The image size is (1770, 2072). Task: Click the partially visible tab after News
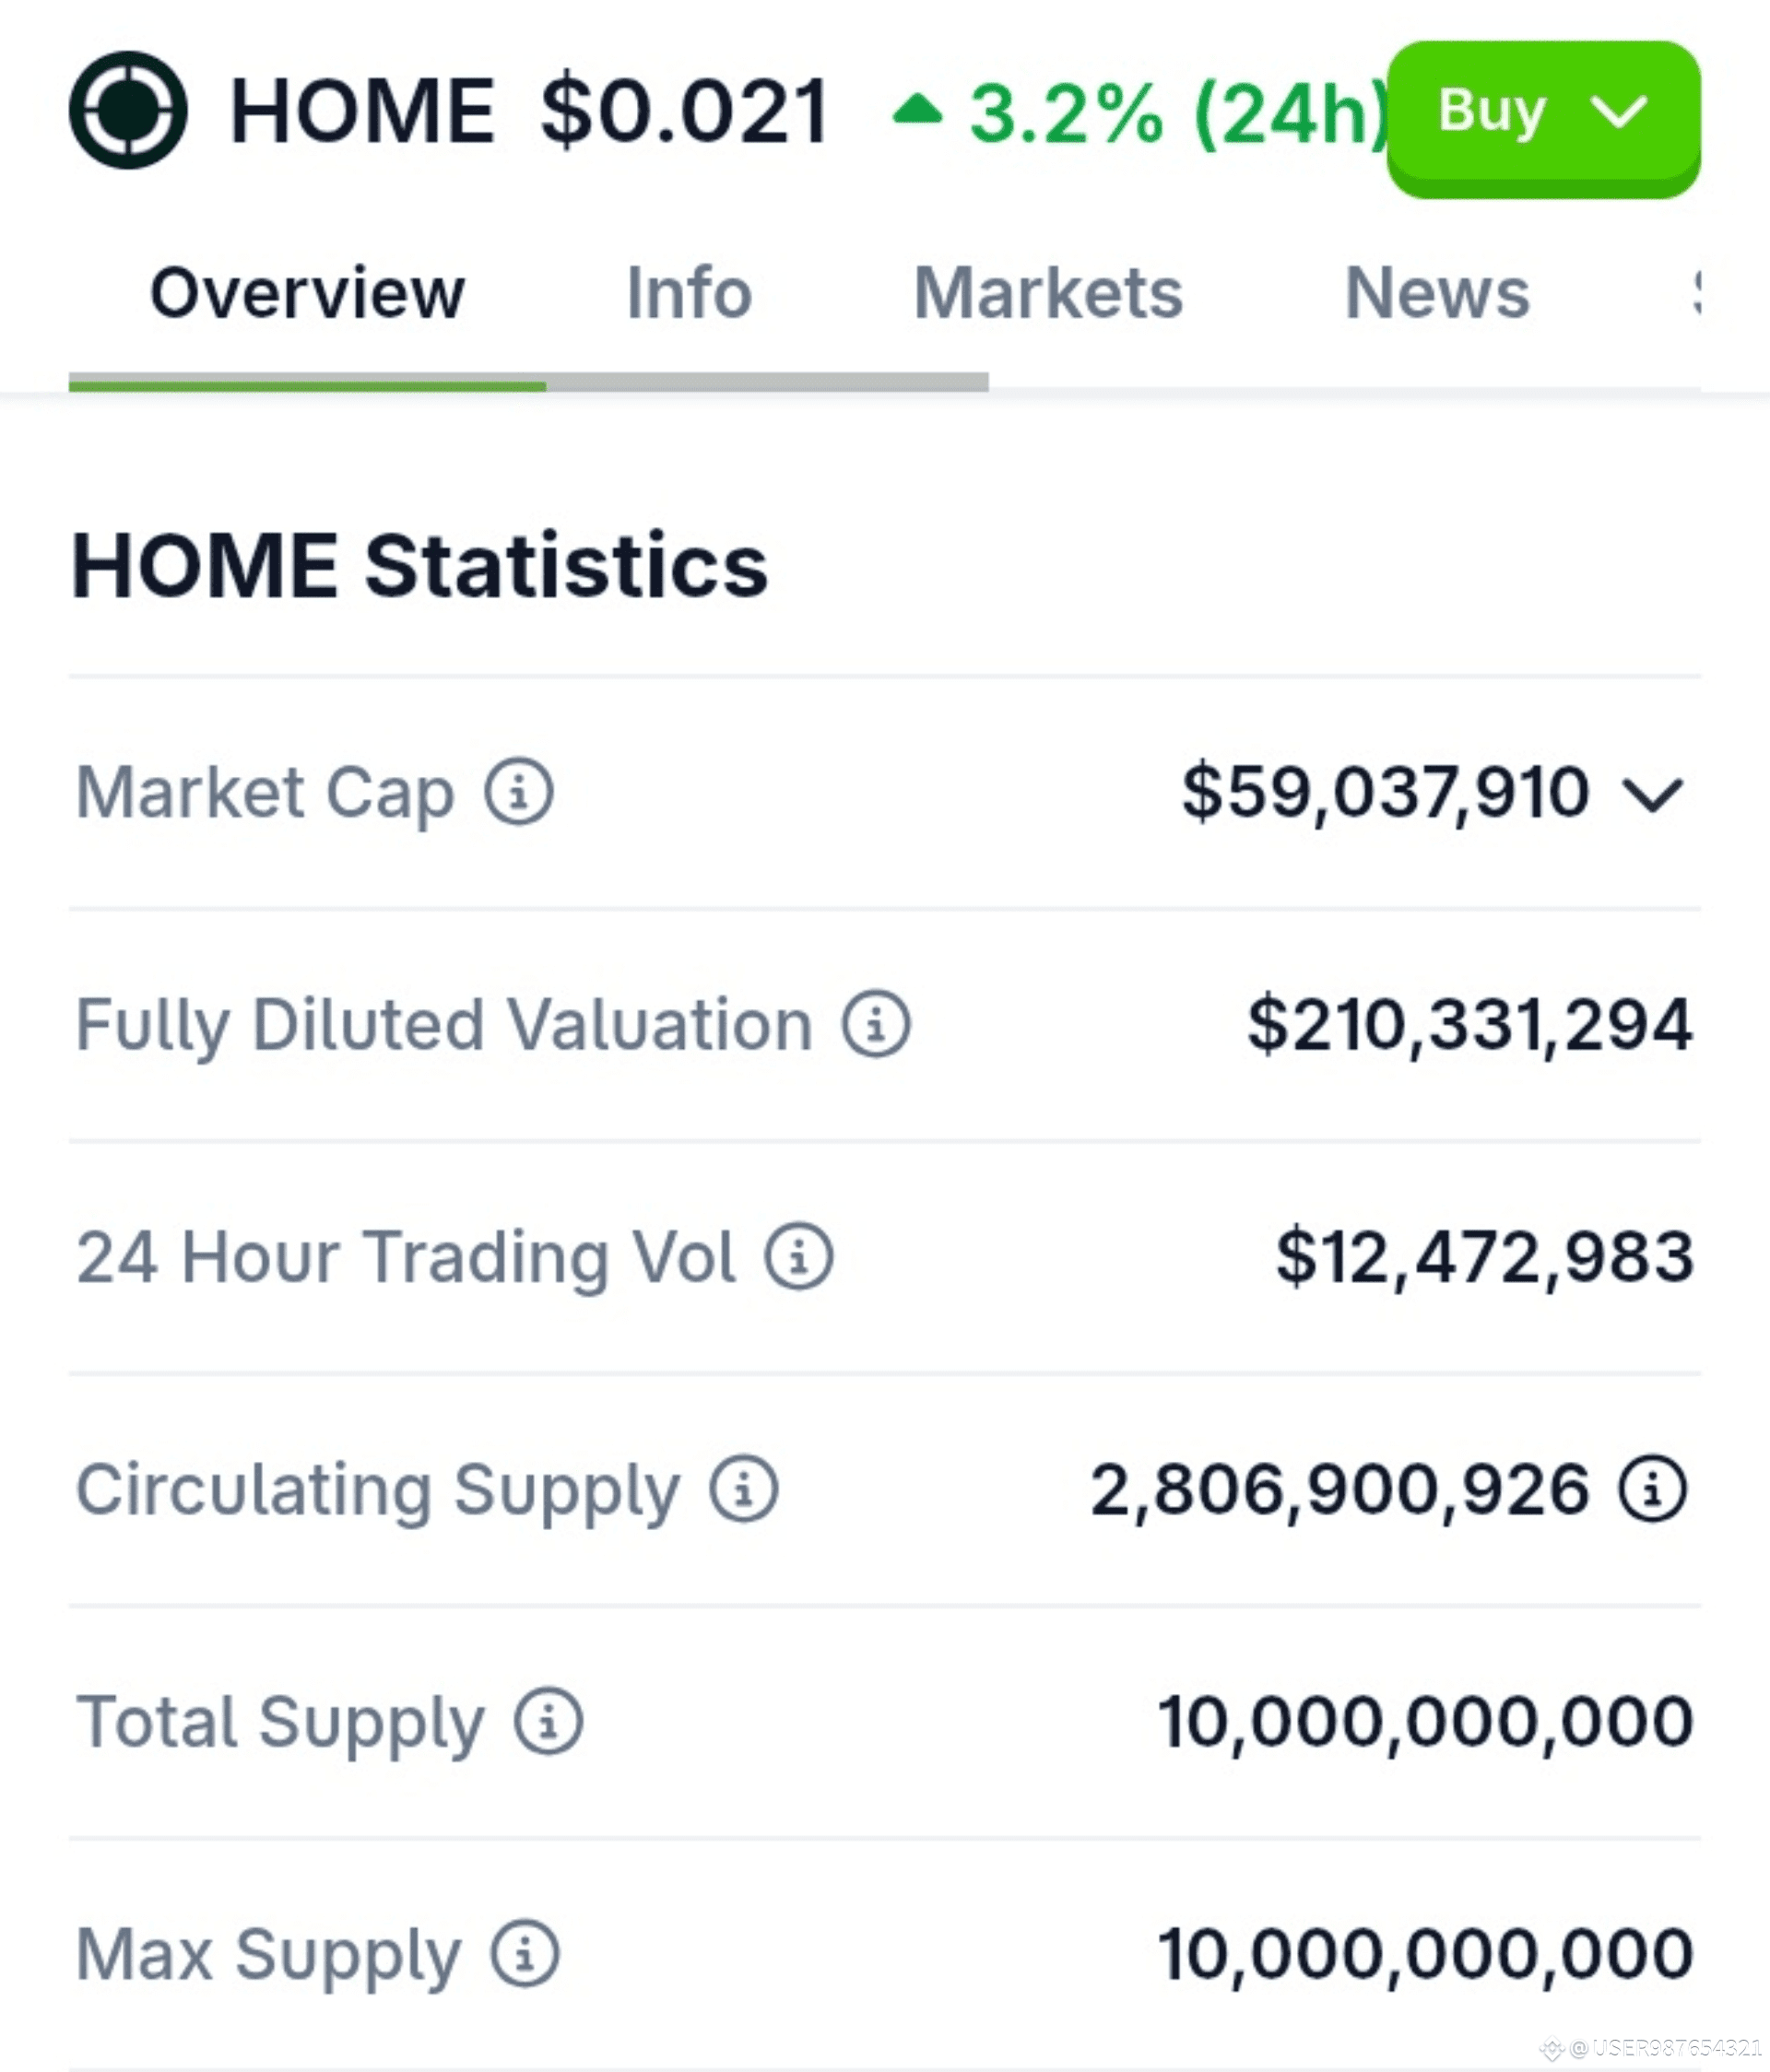click(1696, 293)
